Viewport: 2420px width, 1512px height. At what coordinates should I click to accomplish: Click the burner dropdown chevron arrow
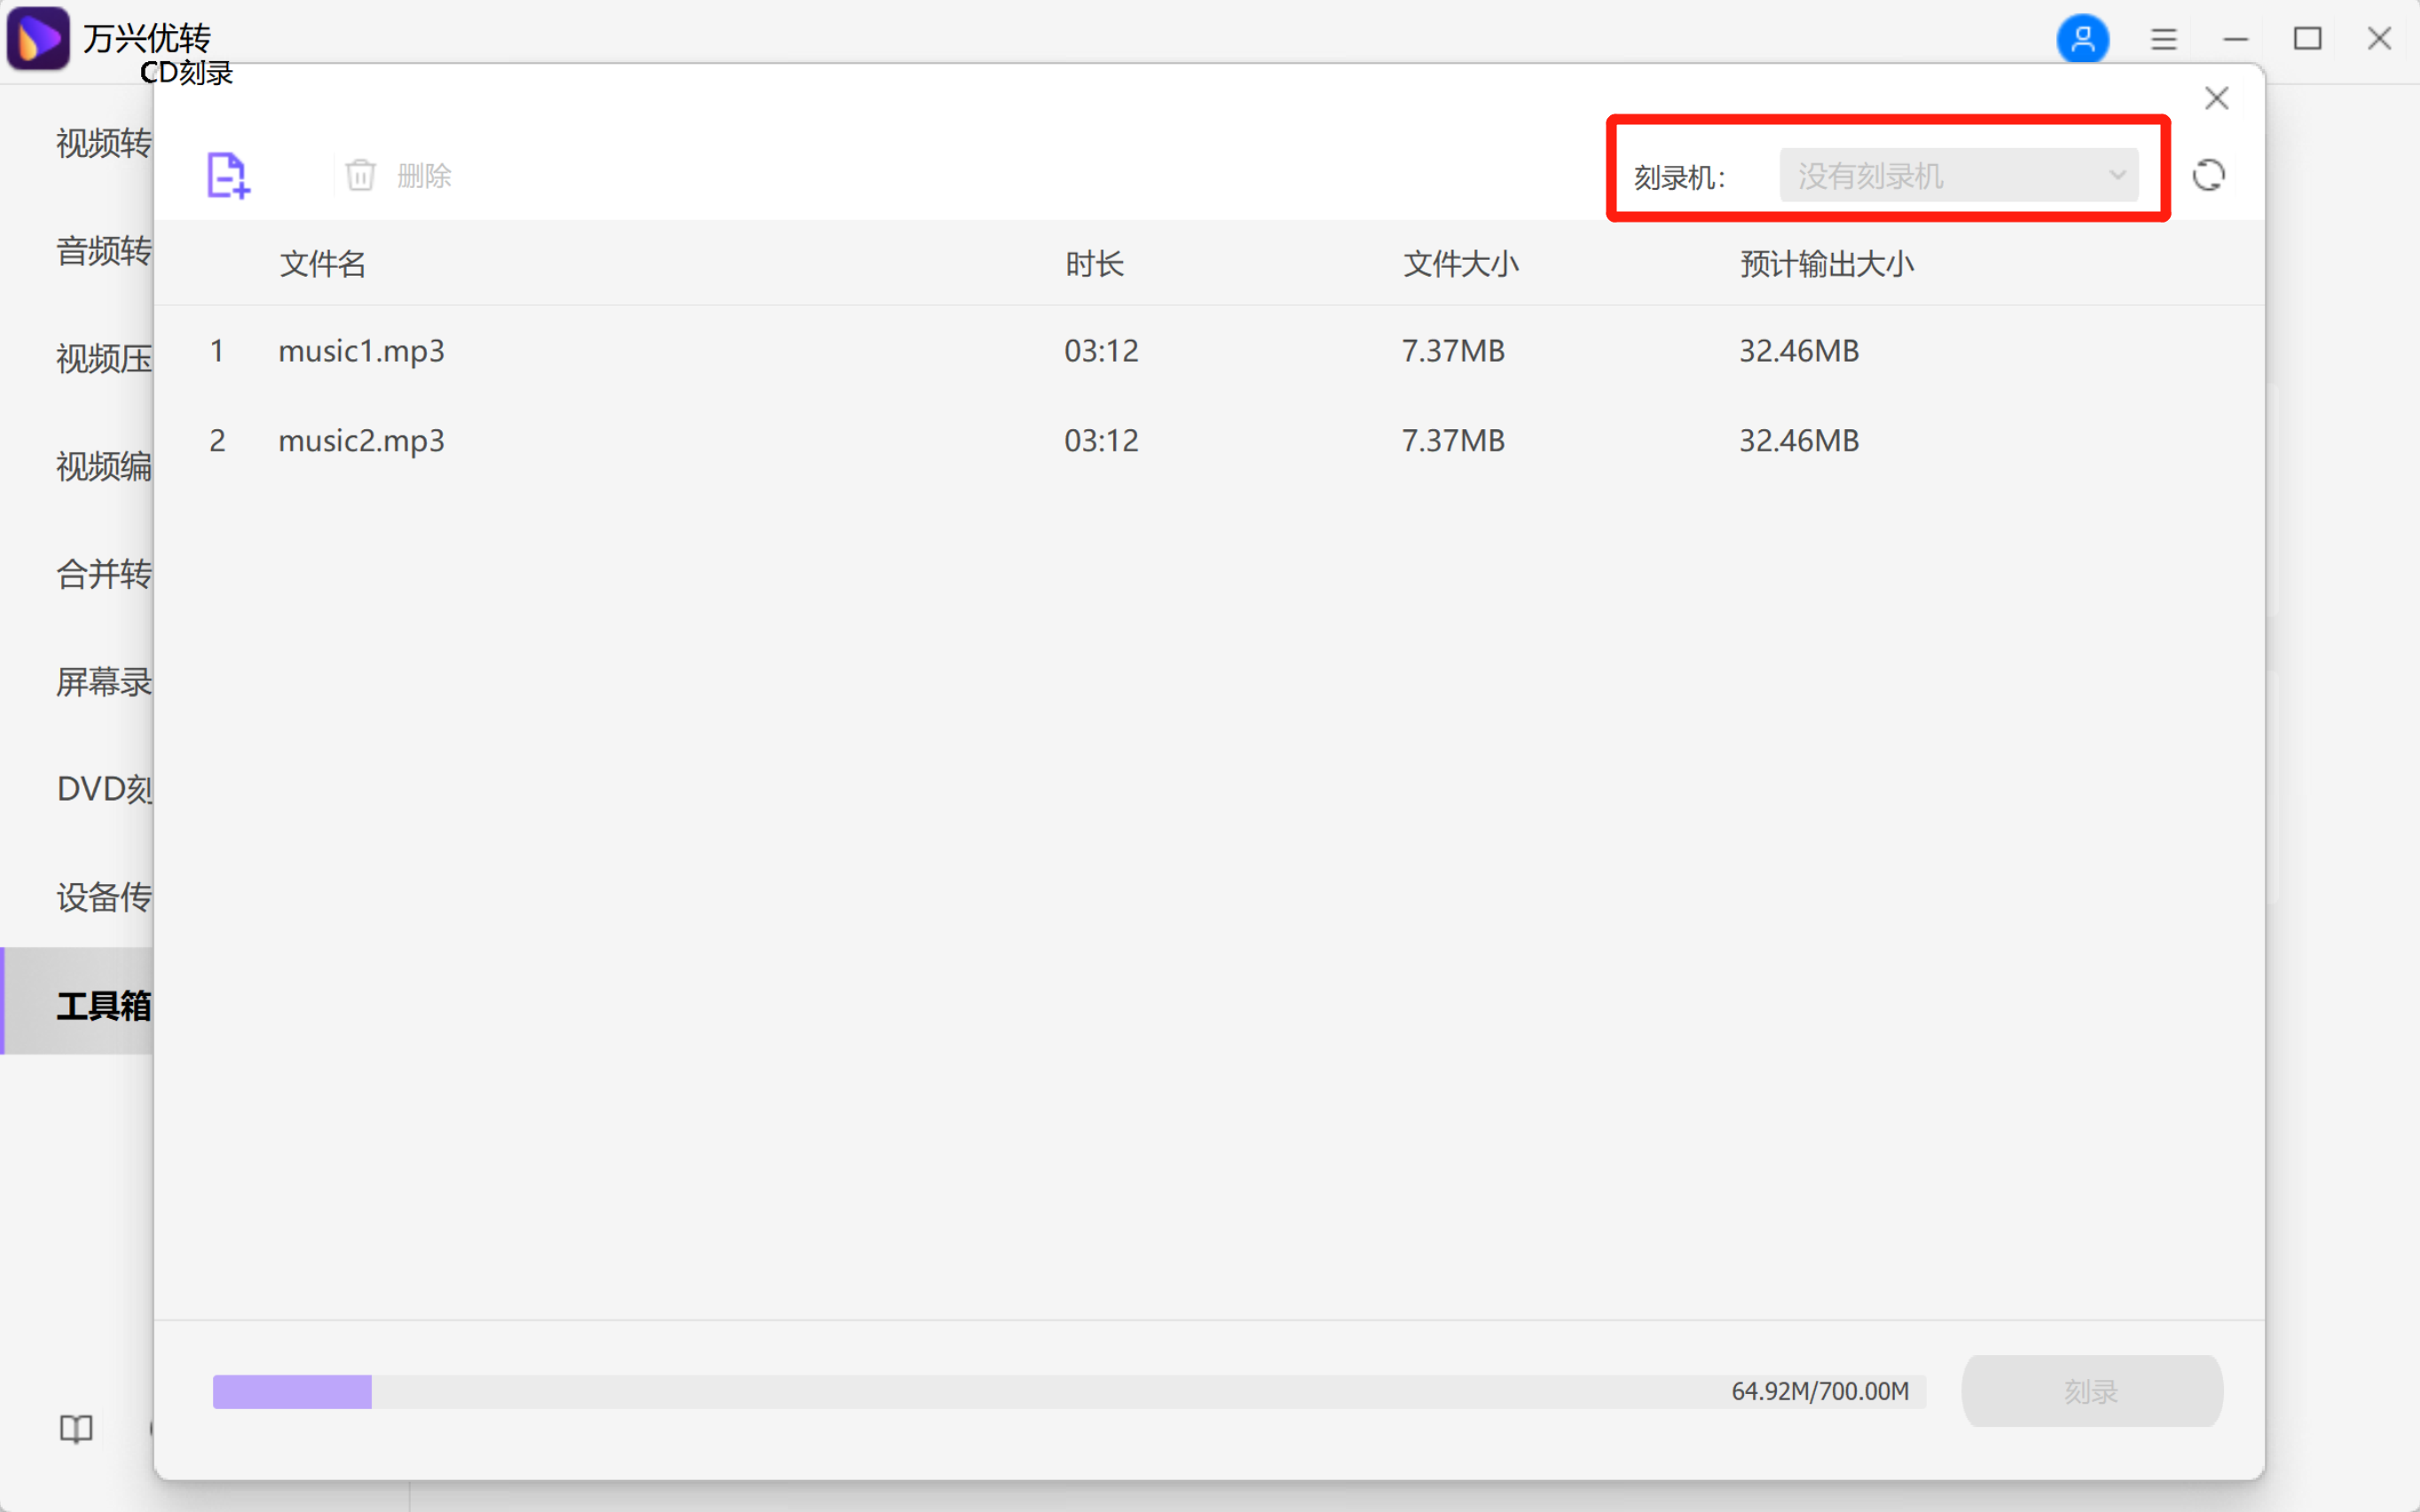click(x=2116, y=176)
